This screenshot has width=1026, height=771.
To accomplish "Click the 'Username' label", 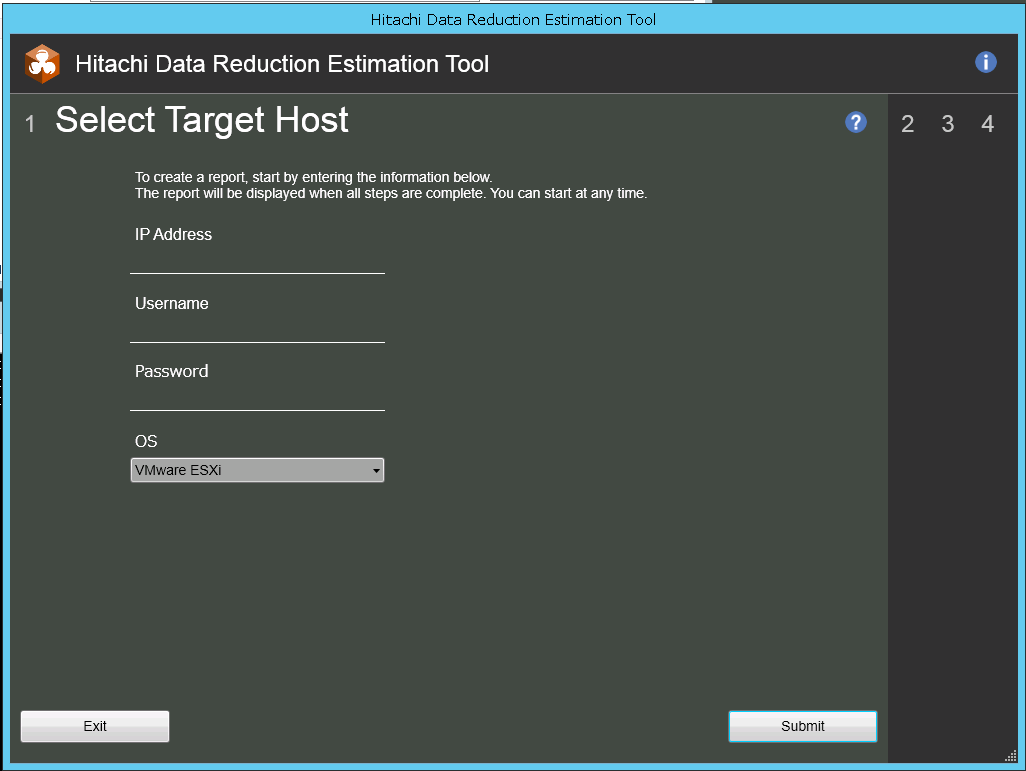I will tap(171, 303).
